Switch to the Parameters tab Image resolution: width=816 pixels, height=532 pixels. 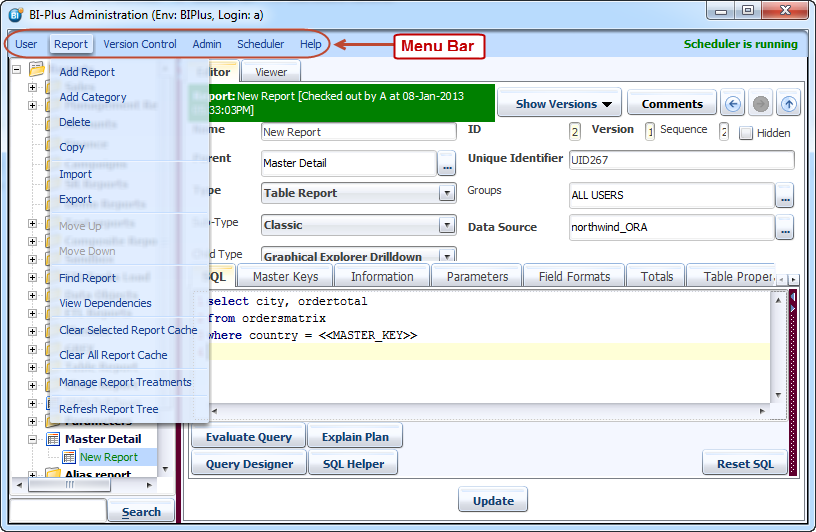pos(477,276)
